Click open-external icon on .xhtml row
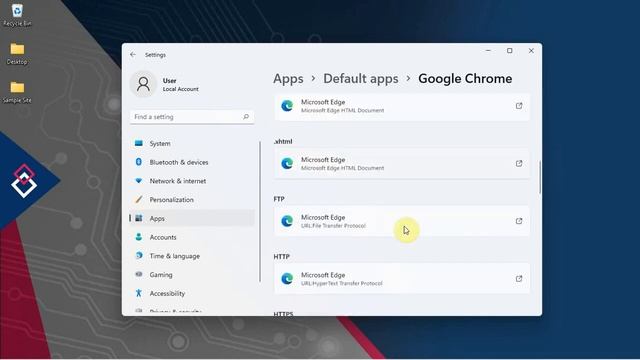 click(519, 163)
